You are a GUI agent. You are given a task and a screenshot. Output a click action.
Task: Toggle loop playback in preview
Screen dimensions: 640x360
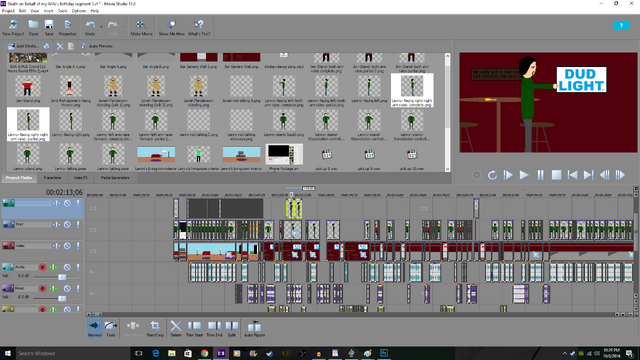point(492,175)
